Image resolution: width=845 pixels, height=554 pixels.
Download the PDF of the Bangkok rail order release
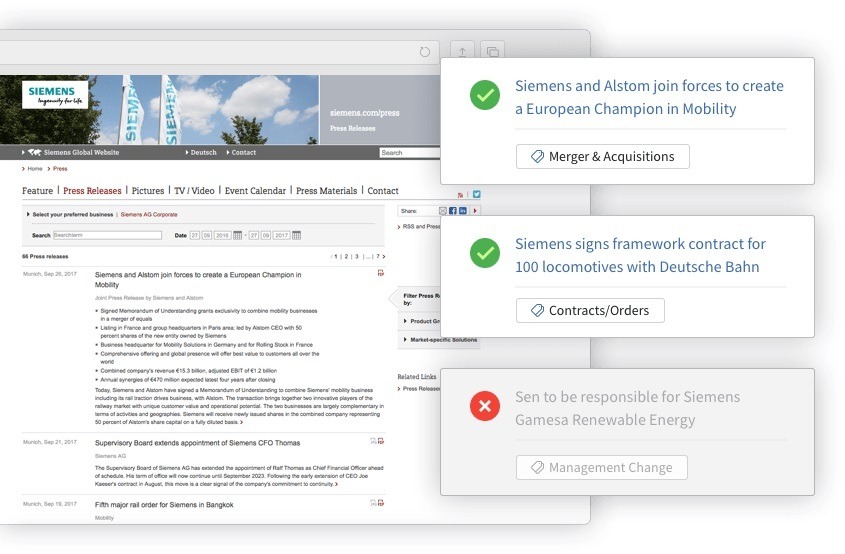[x=381, y=503]
